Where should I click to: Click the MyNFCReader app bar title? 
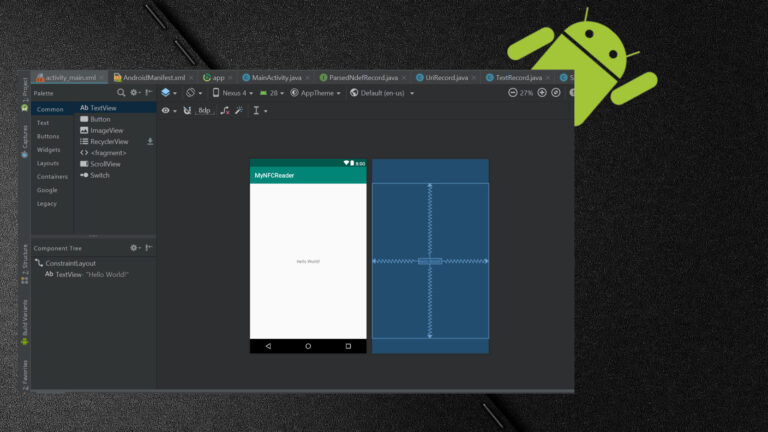click(x=274, y=175)
